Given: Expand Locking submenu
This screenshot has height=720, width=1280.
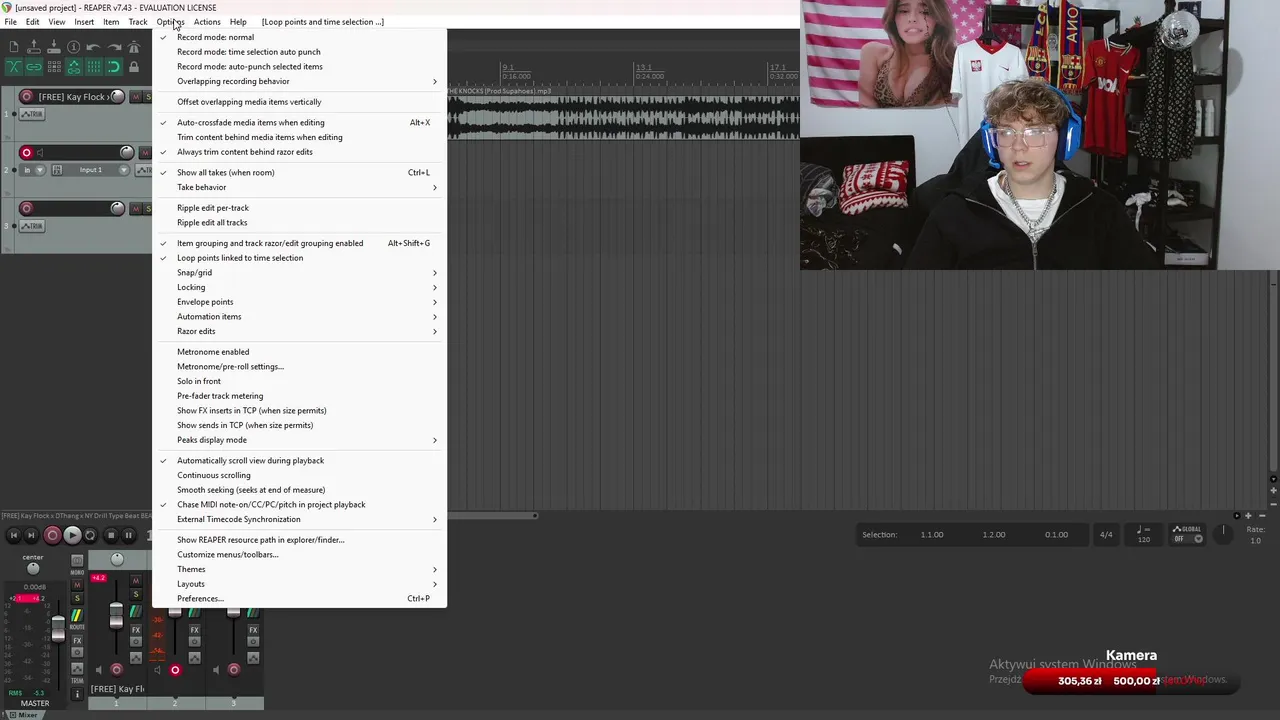Looking at the screenshot, I should [x=300, y=287].
